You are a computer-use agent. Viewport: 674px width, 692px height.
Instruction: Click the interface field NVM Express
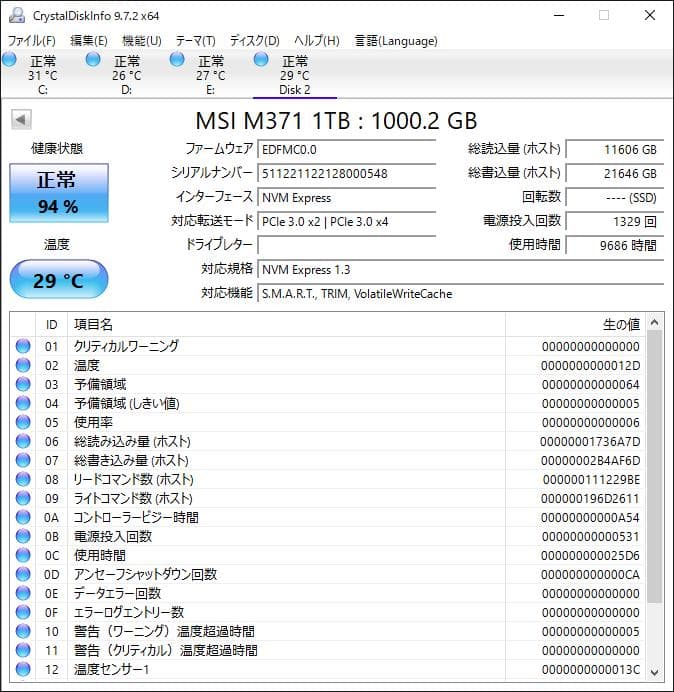pyautogui.click(x=346, y=197)
